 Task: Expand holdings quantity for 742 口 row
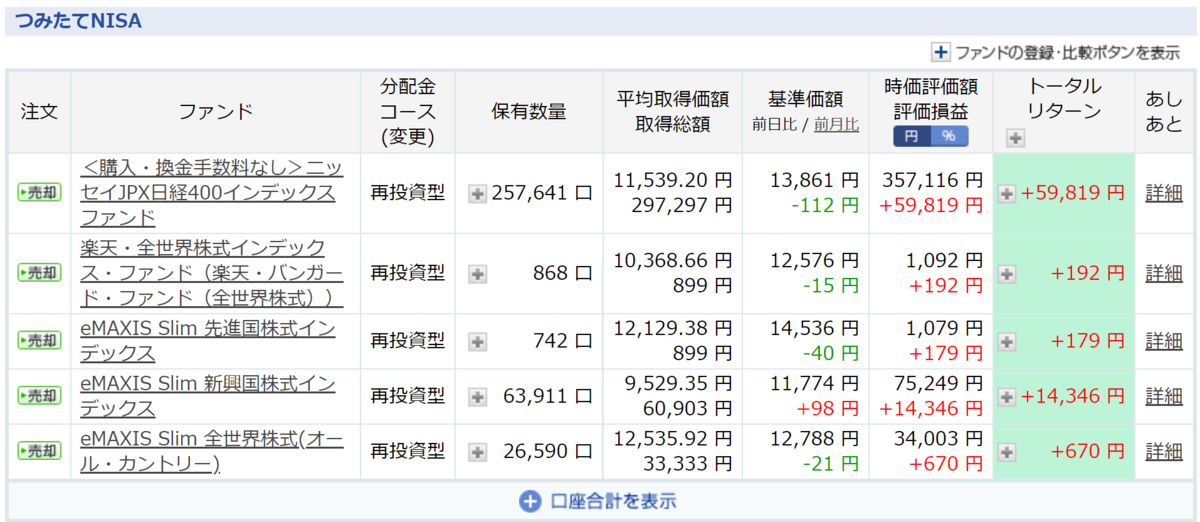pyautogui.click(x=478, y=341)
